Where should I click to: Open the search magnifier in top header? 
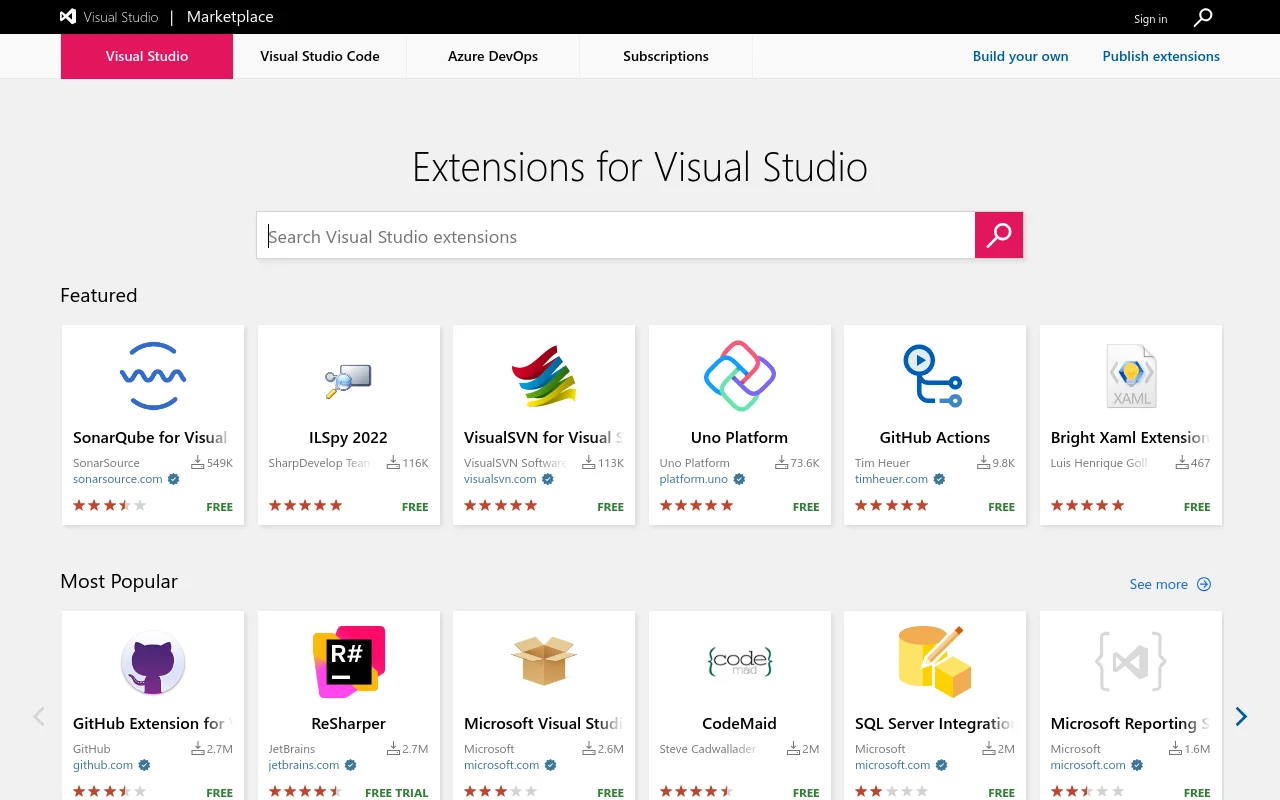(x=1203, y=17)
